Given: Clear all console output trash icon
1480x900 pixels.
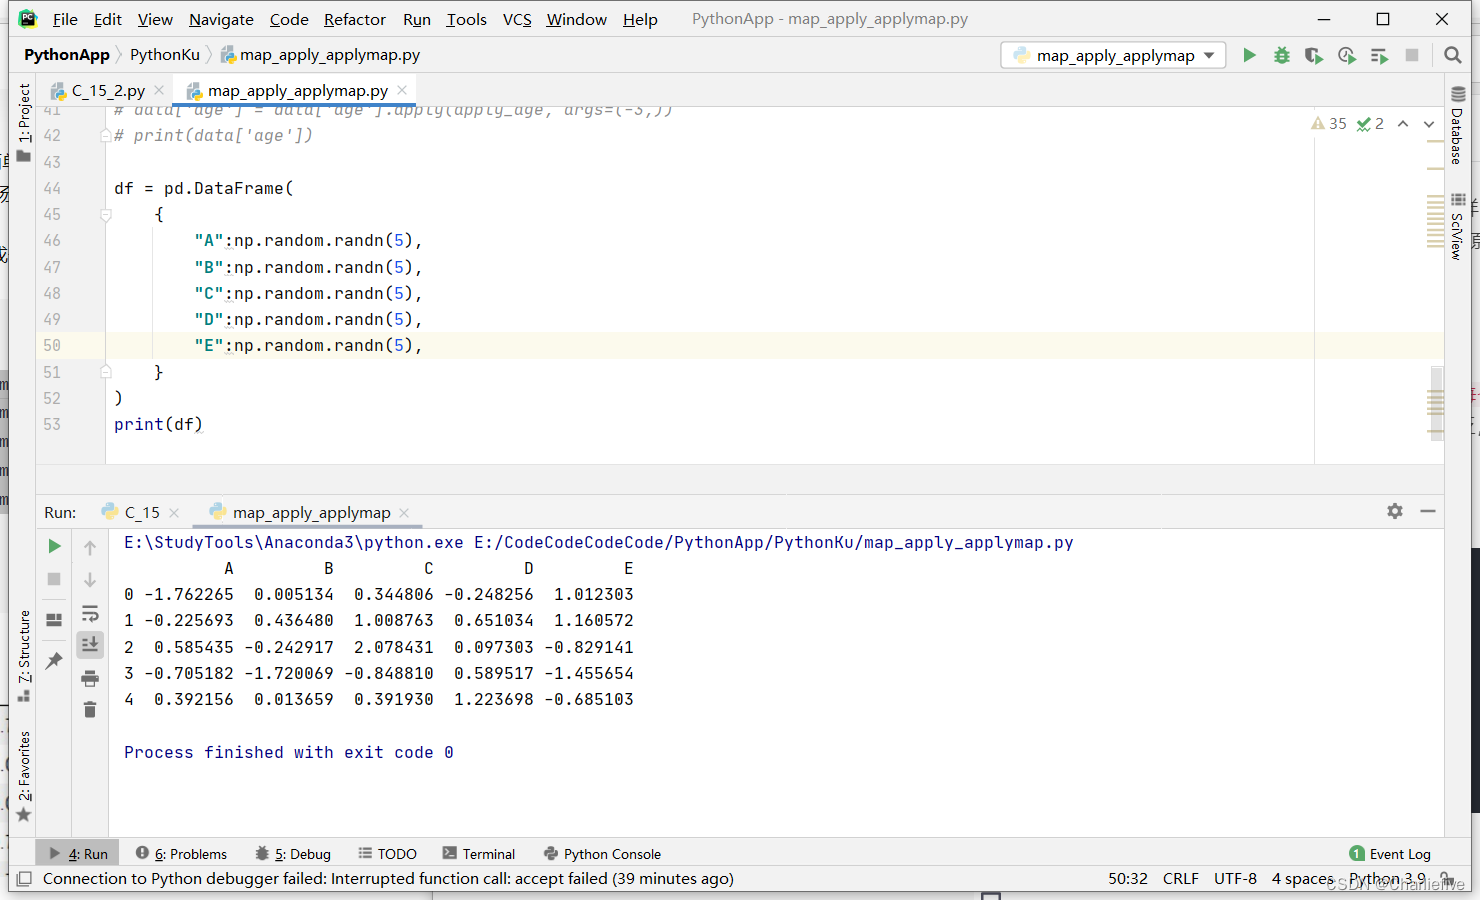Looking at the screenshot, I should pyautogui.click(x=90, y=710).
